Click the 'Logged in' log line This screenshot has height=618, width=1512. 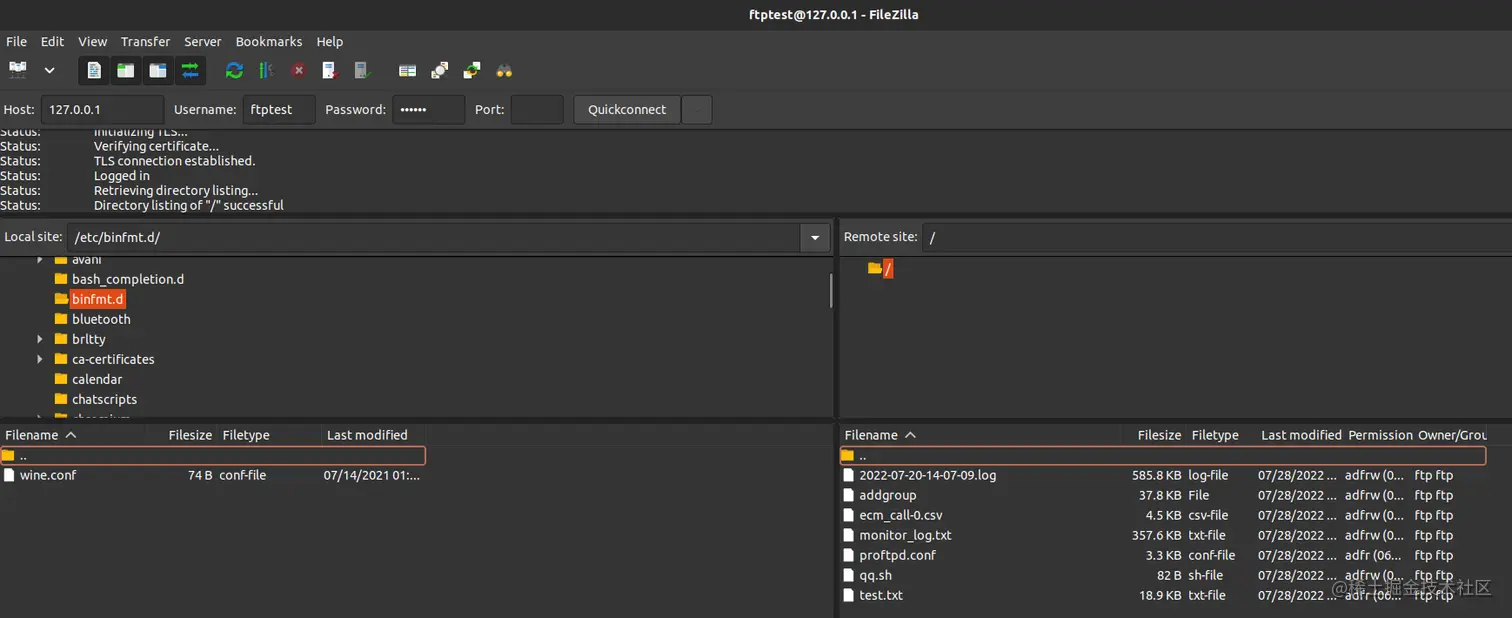point(122,176)
